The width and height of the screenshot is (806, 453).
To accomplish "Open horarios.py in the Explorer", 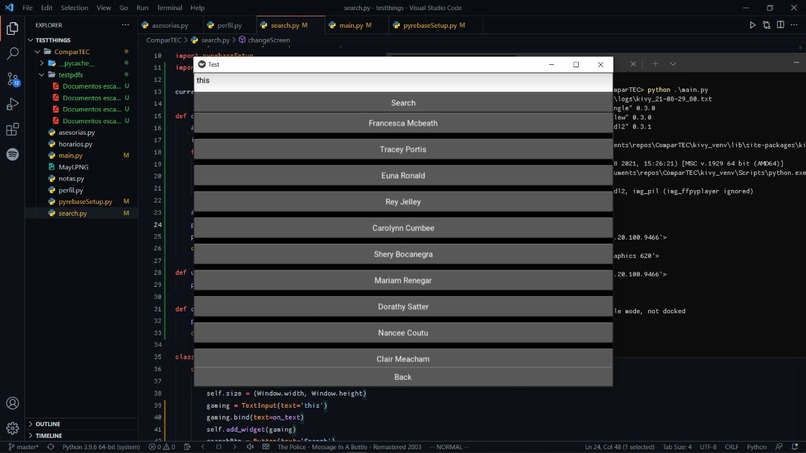I will [x=75, y=144].
